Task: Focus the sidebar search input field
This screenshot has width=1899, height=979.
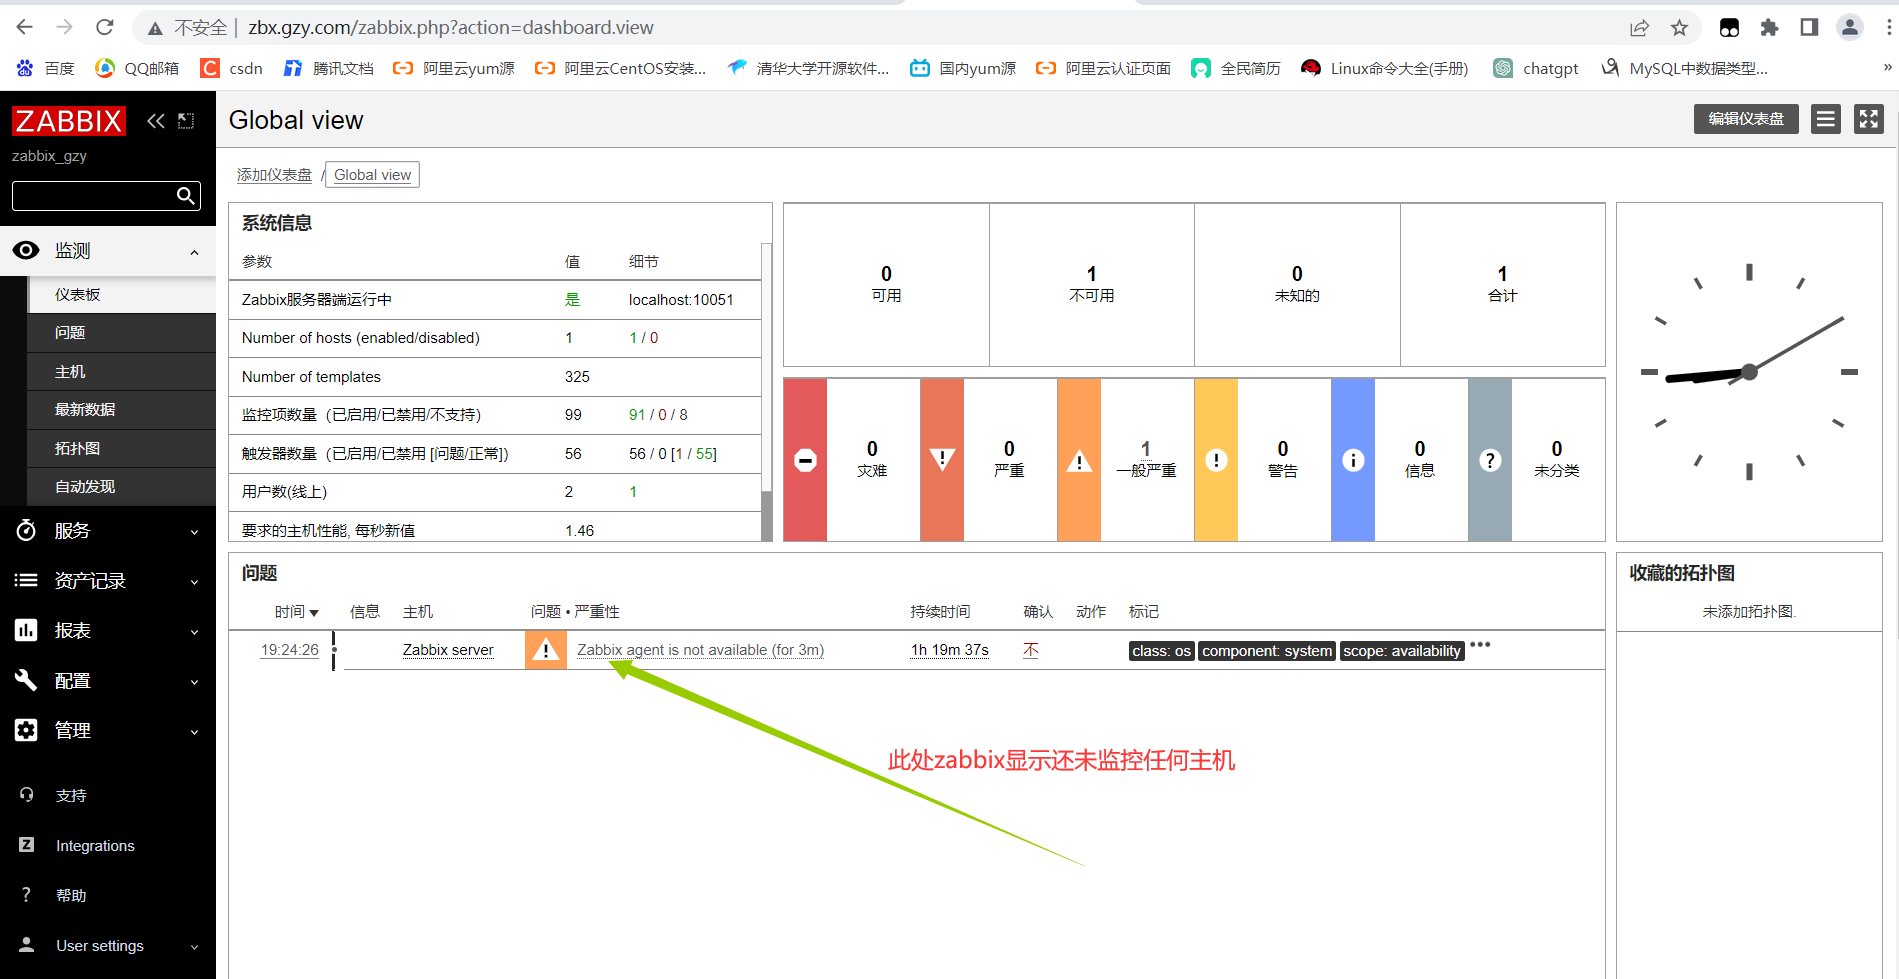Action: (x=94, y=196)
